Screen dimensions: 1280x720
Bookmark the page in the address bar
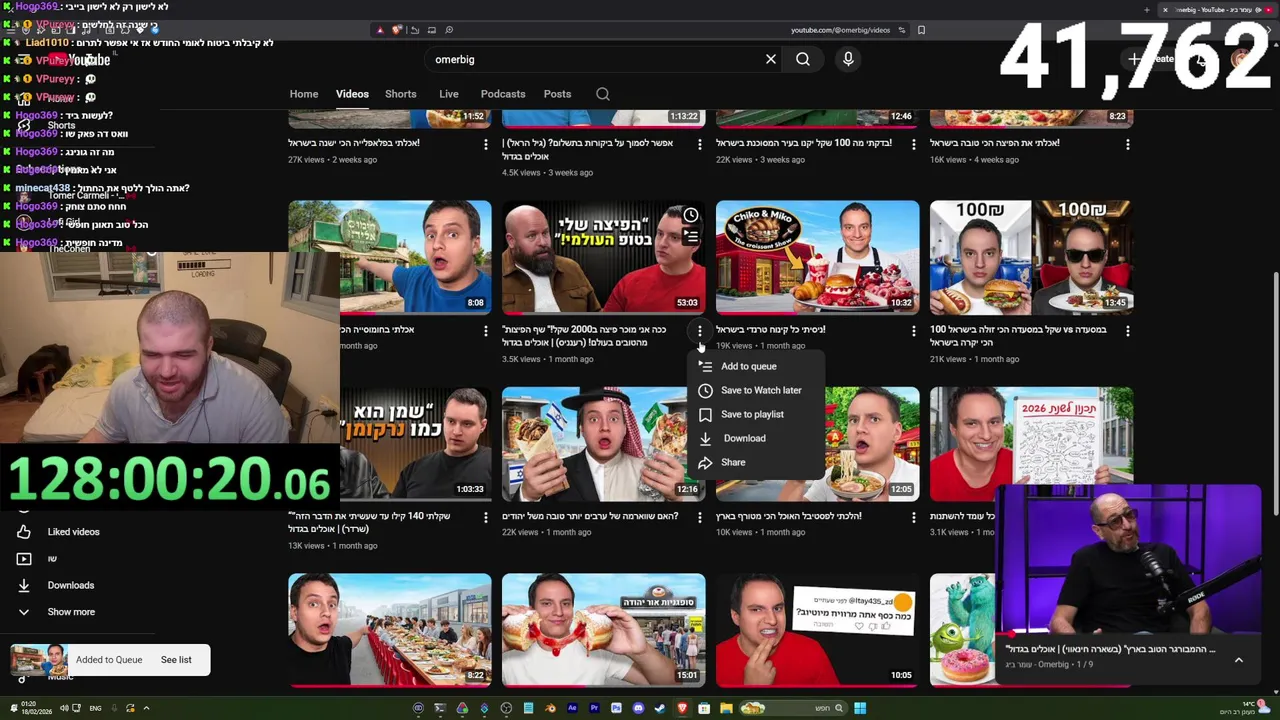pyautogui.click(x=921, y=30)
